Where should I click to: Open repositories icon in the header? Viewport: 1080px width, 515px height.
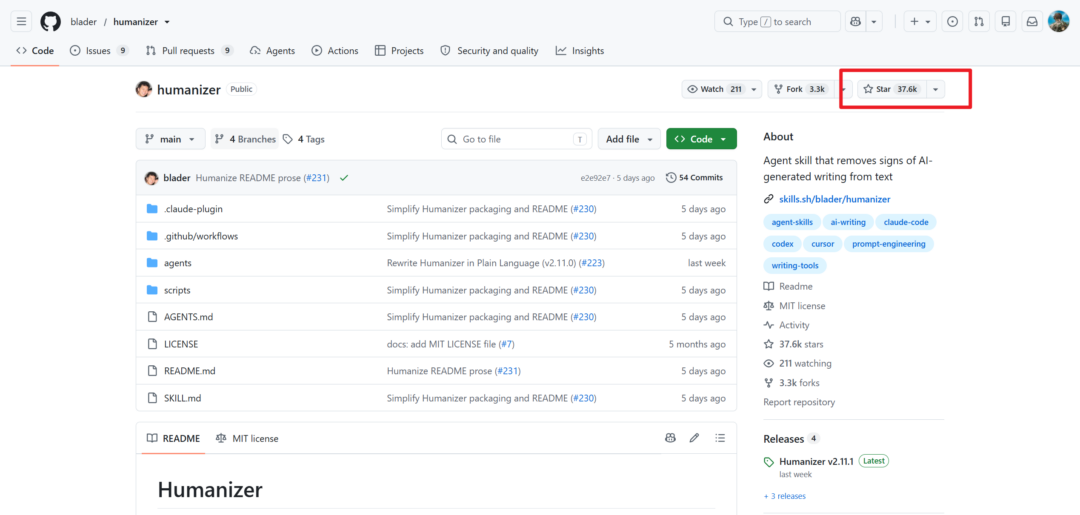1006,21
